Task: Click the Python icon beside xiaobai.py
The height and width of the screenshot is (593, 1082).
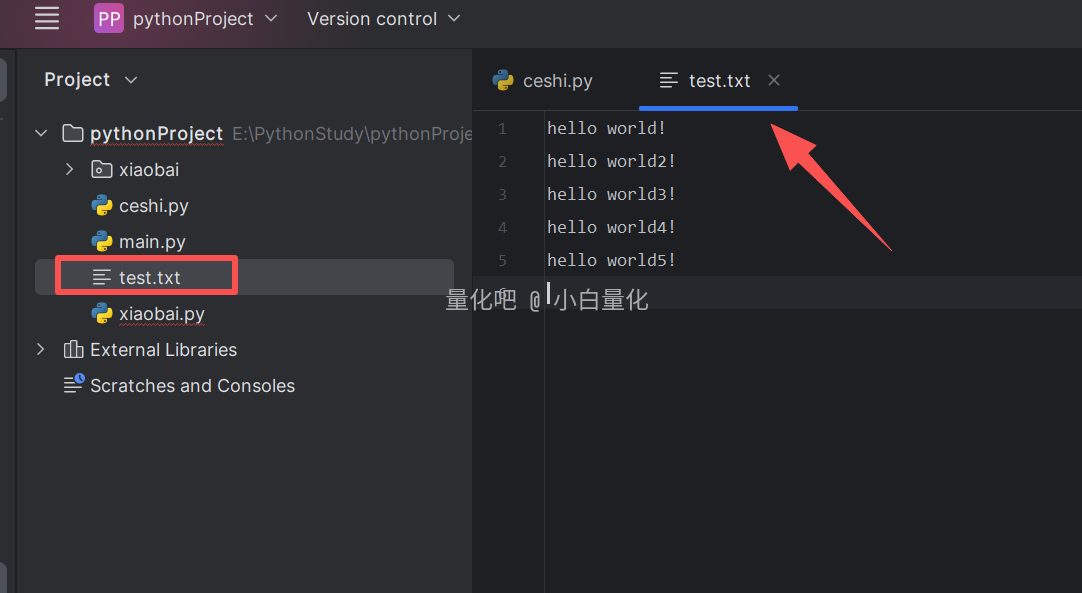Action: (101, 314)
